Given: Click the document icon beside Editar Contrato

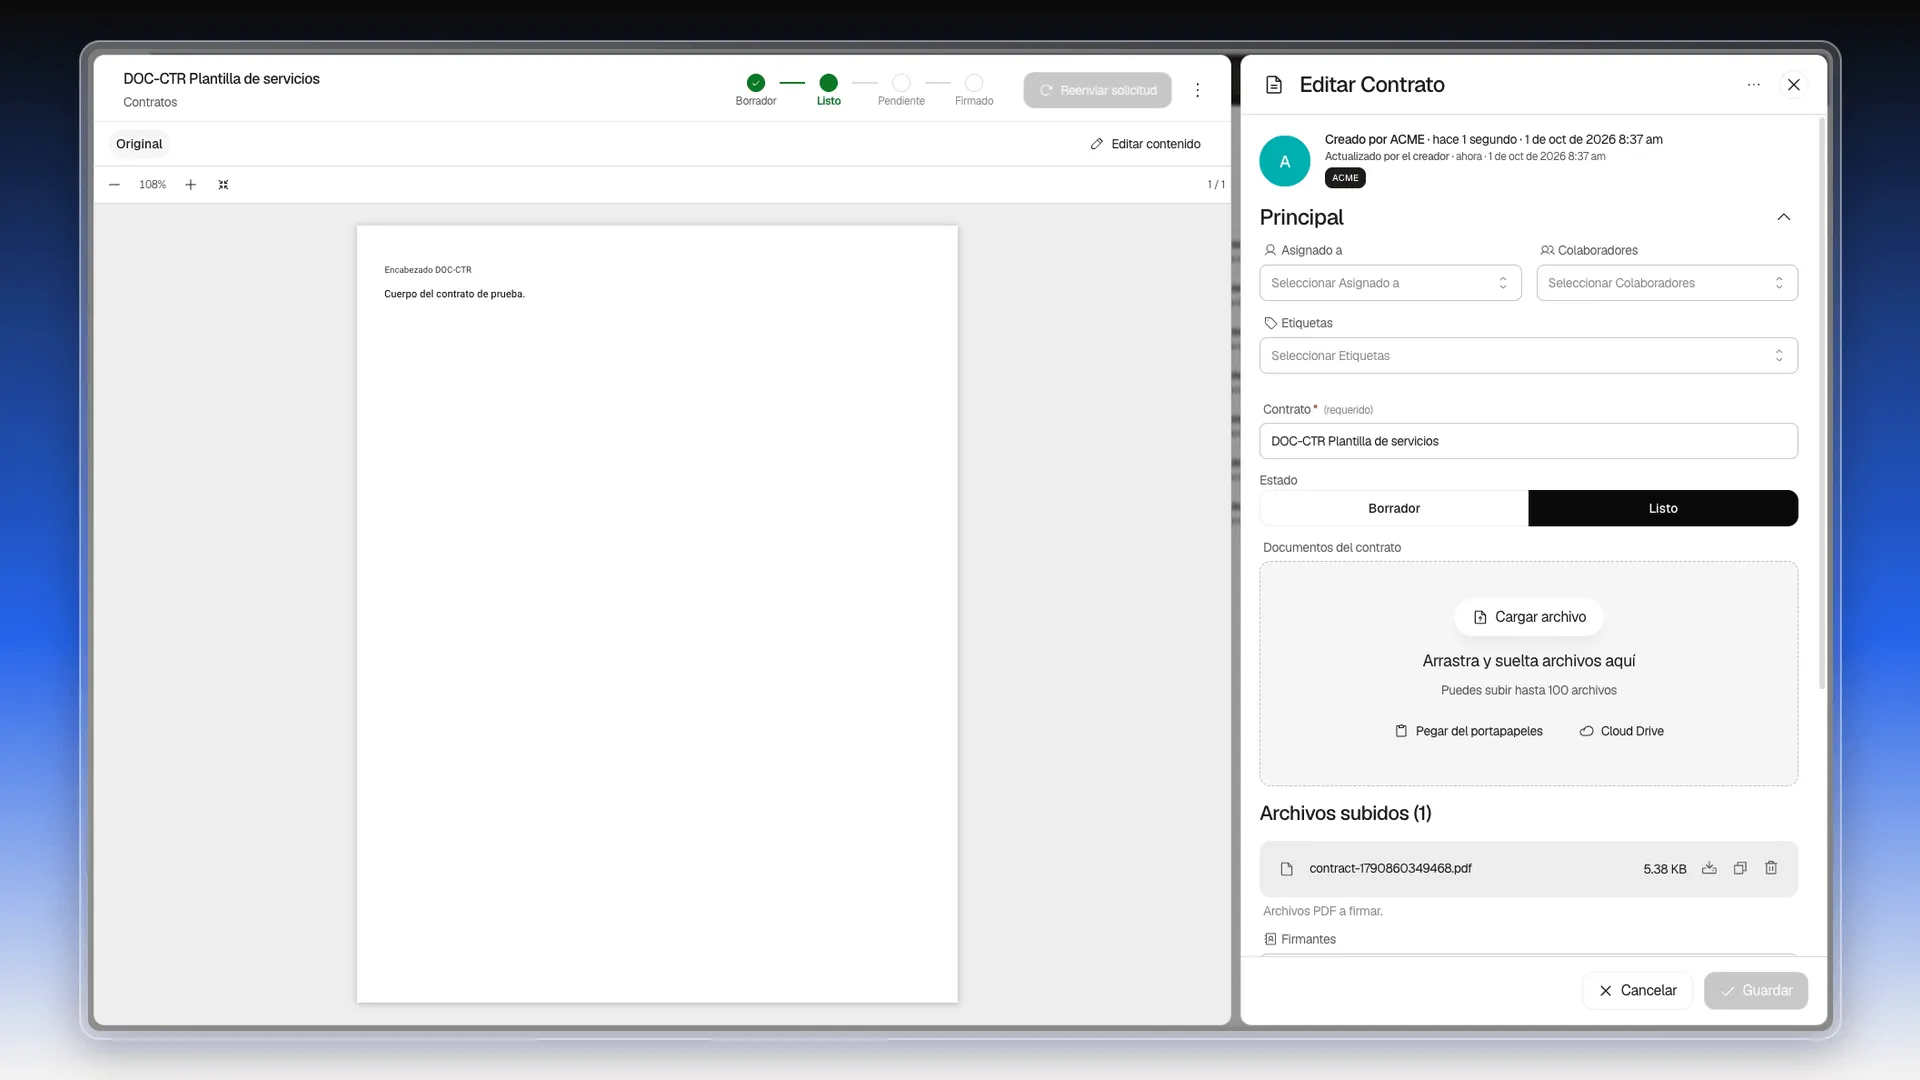Looking at the screenshot, I should pyautogui.click(x=1274, y=85).
